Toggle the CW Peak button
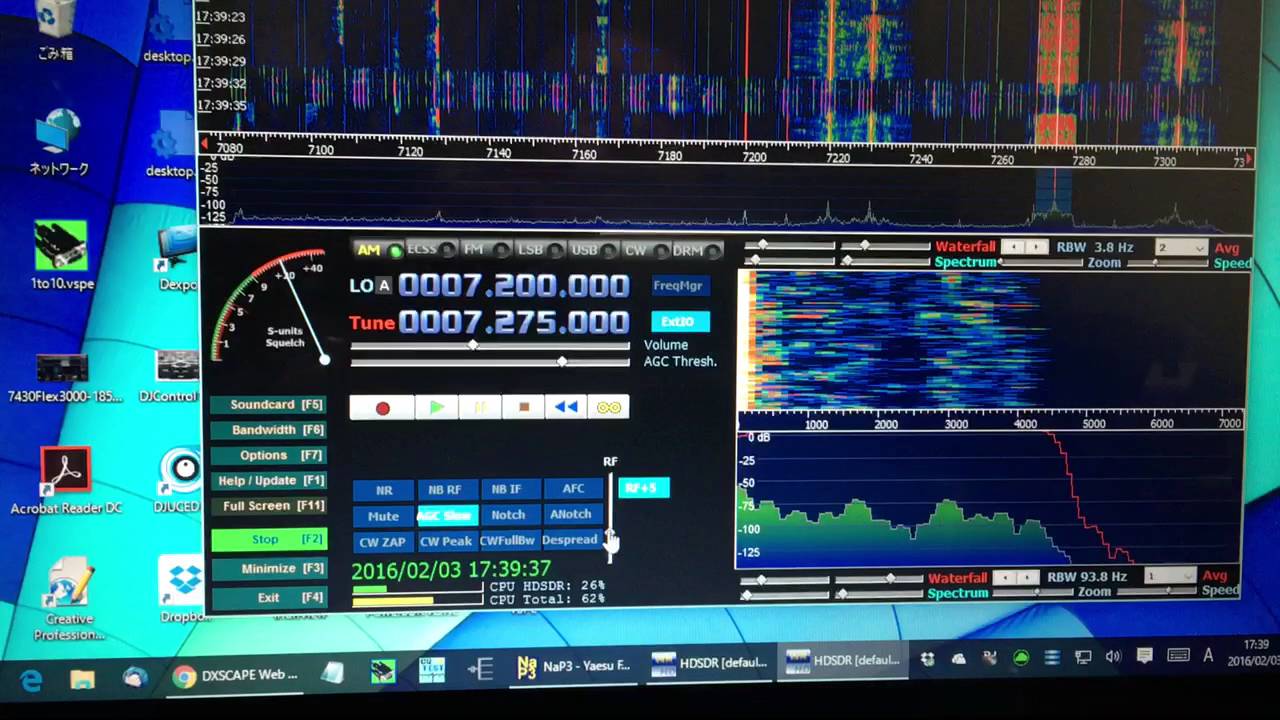Viewport: 1280px width, 720px height. coord(445,541)
